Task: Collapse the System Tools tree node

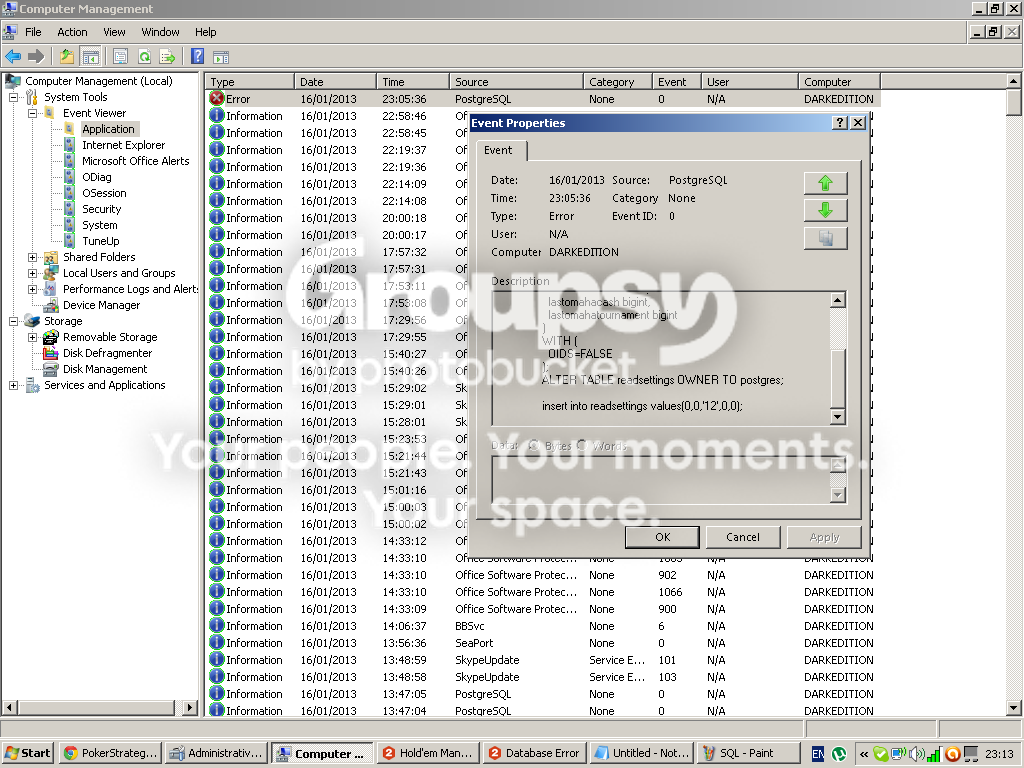Action: click(x=13, y=97)
